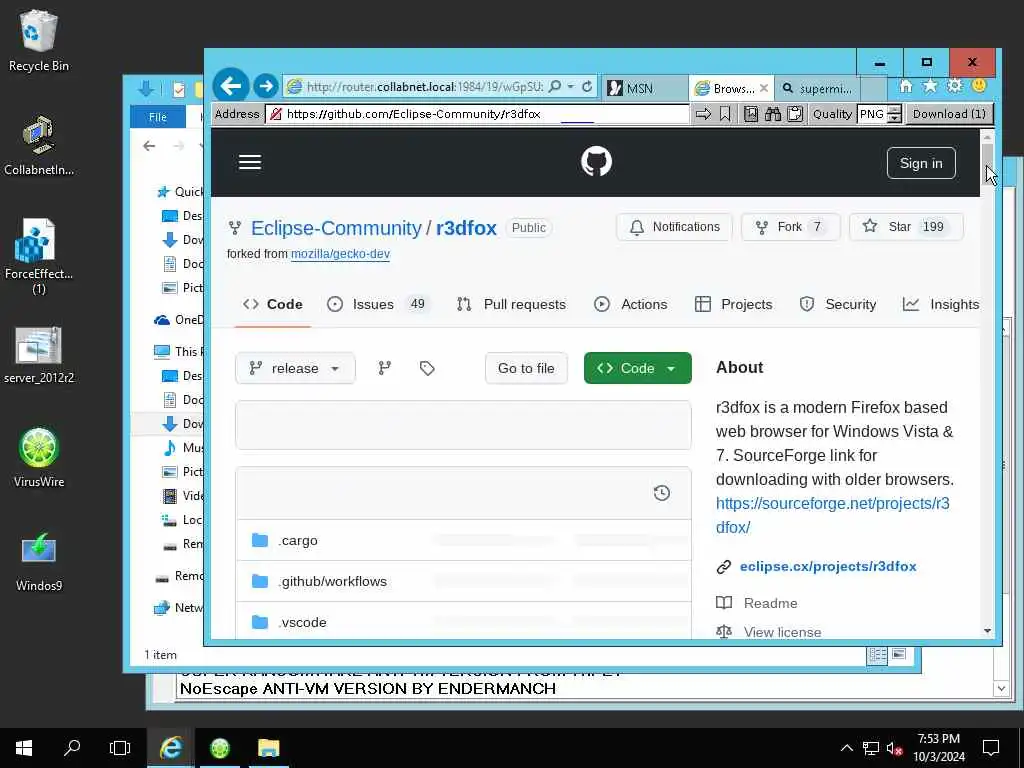Open the eclipse.cx/projects/r3dfox link
This screenshot has height=768, width=1024.
[828, 566]
